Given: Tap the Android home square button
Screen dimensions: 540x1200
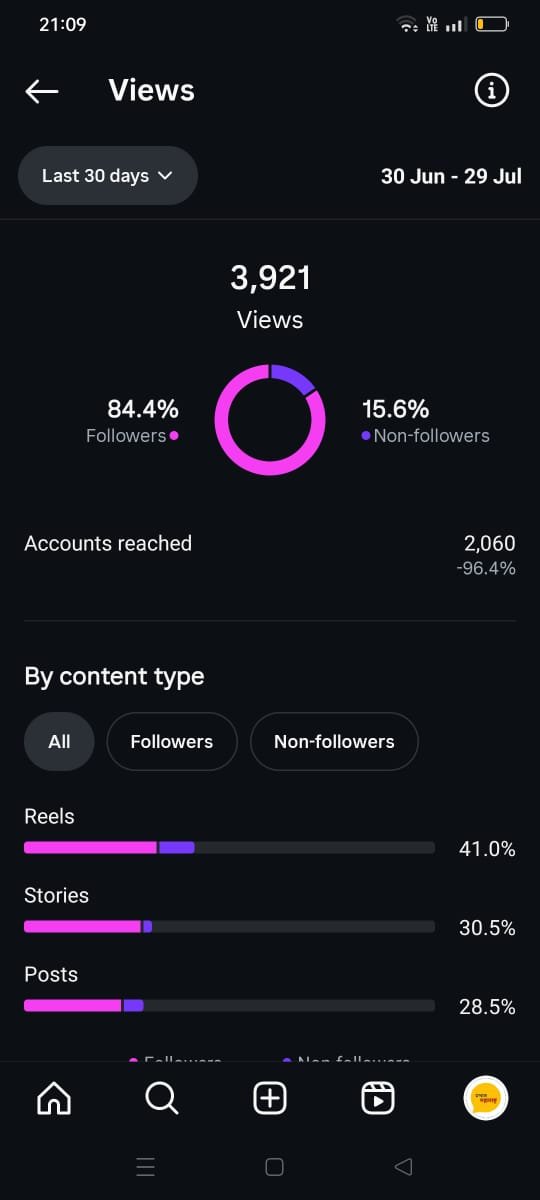Looking at the screenshot, I should pyautogui.click(x=274, y=1167).
